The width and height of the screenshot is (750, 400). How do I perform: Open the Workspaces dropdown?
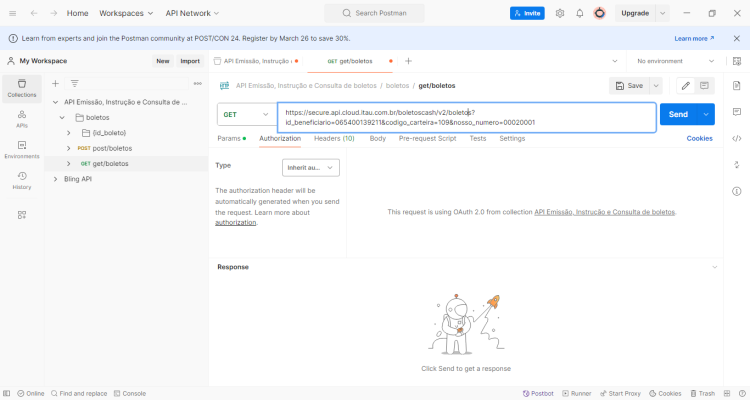126,13
